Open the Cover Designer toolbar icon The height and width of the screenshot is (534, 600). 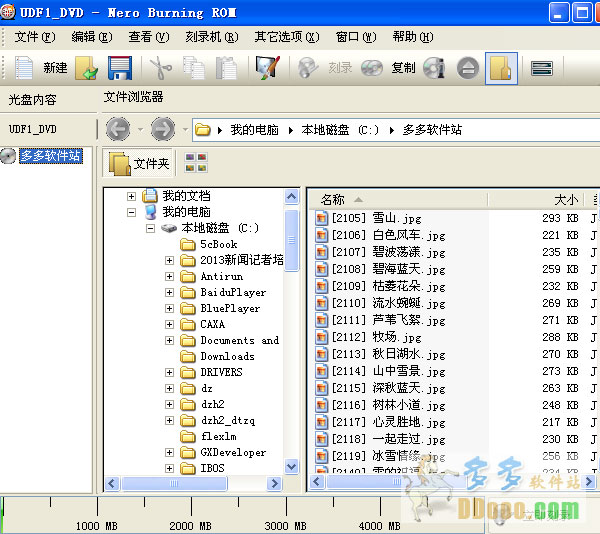click(267, 68)
